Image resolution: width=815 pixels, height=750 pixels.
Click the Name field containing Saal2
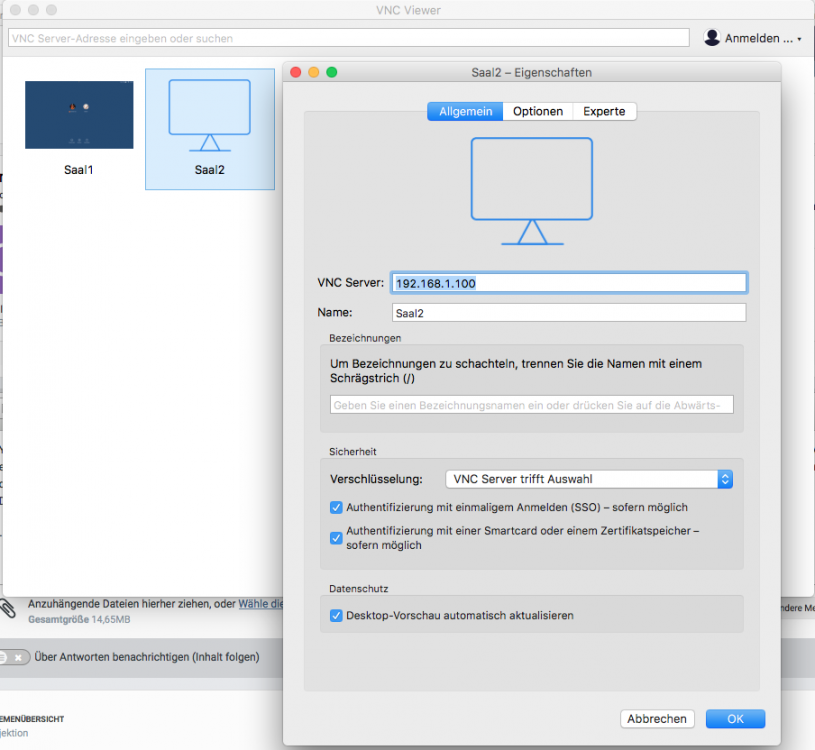[569, 313]
